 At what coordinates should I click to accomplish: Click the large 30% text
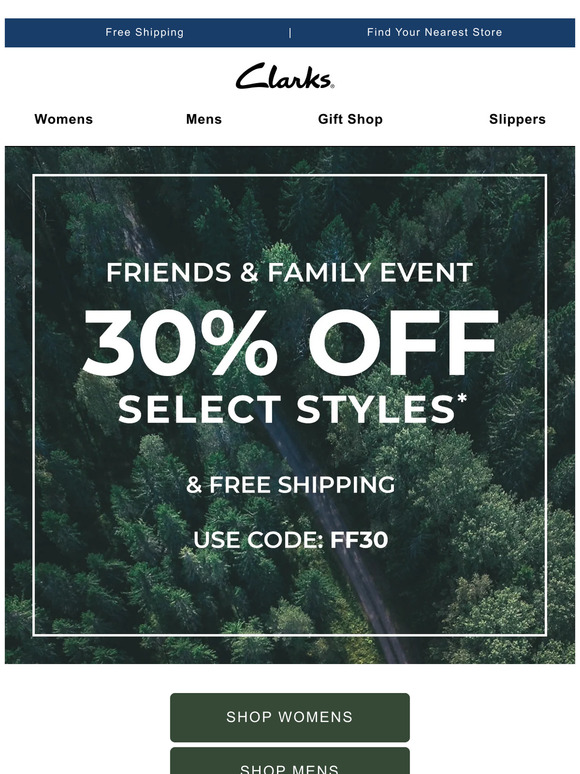coord(181,343)
